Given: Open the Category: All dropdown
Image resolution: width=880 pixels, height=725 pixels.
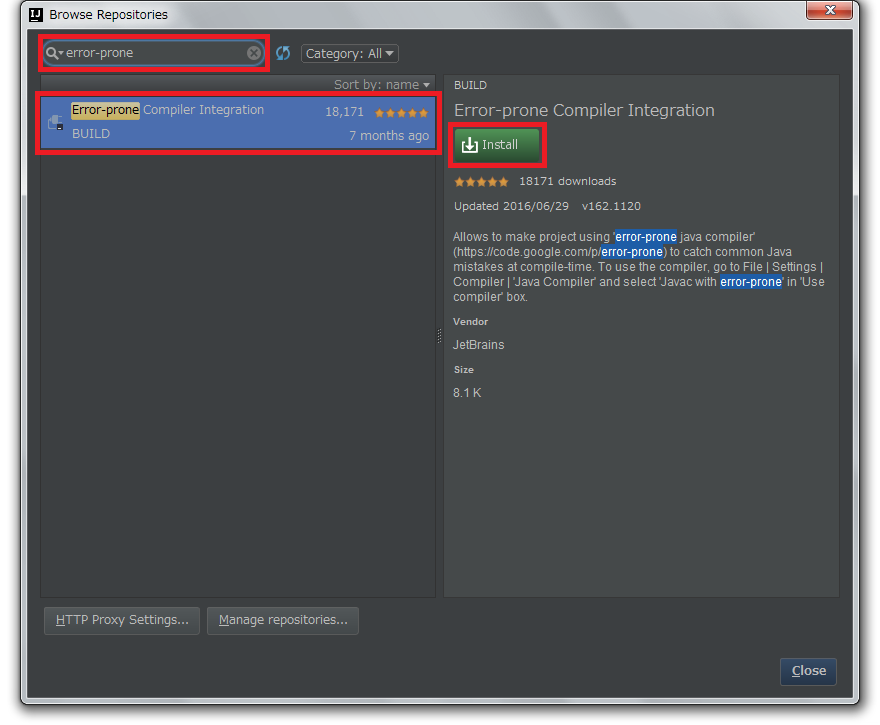Looking at the screenshot, I should [x=350, y=53].
